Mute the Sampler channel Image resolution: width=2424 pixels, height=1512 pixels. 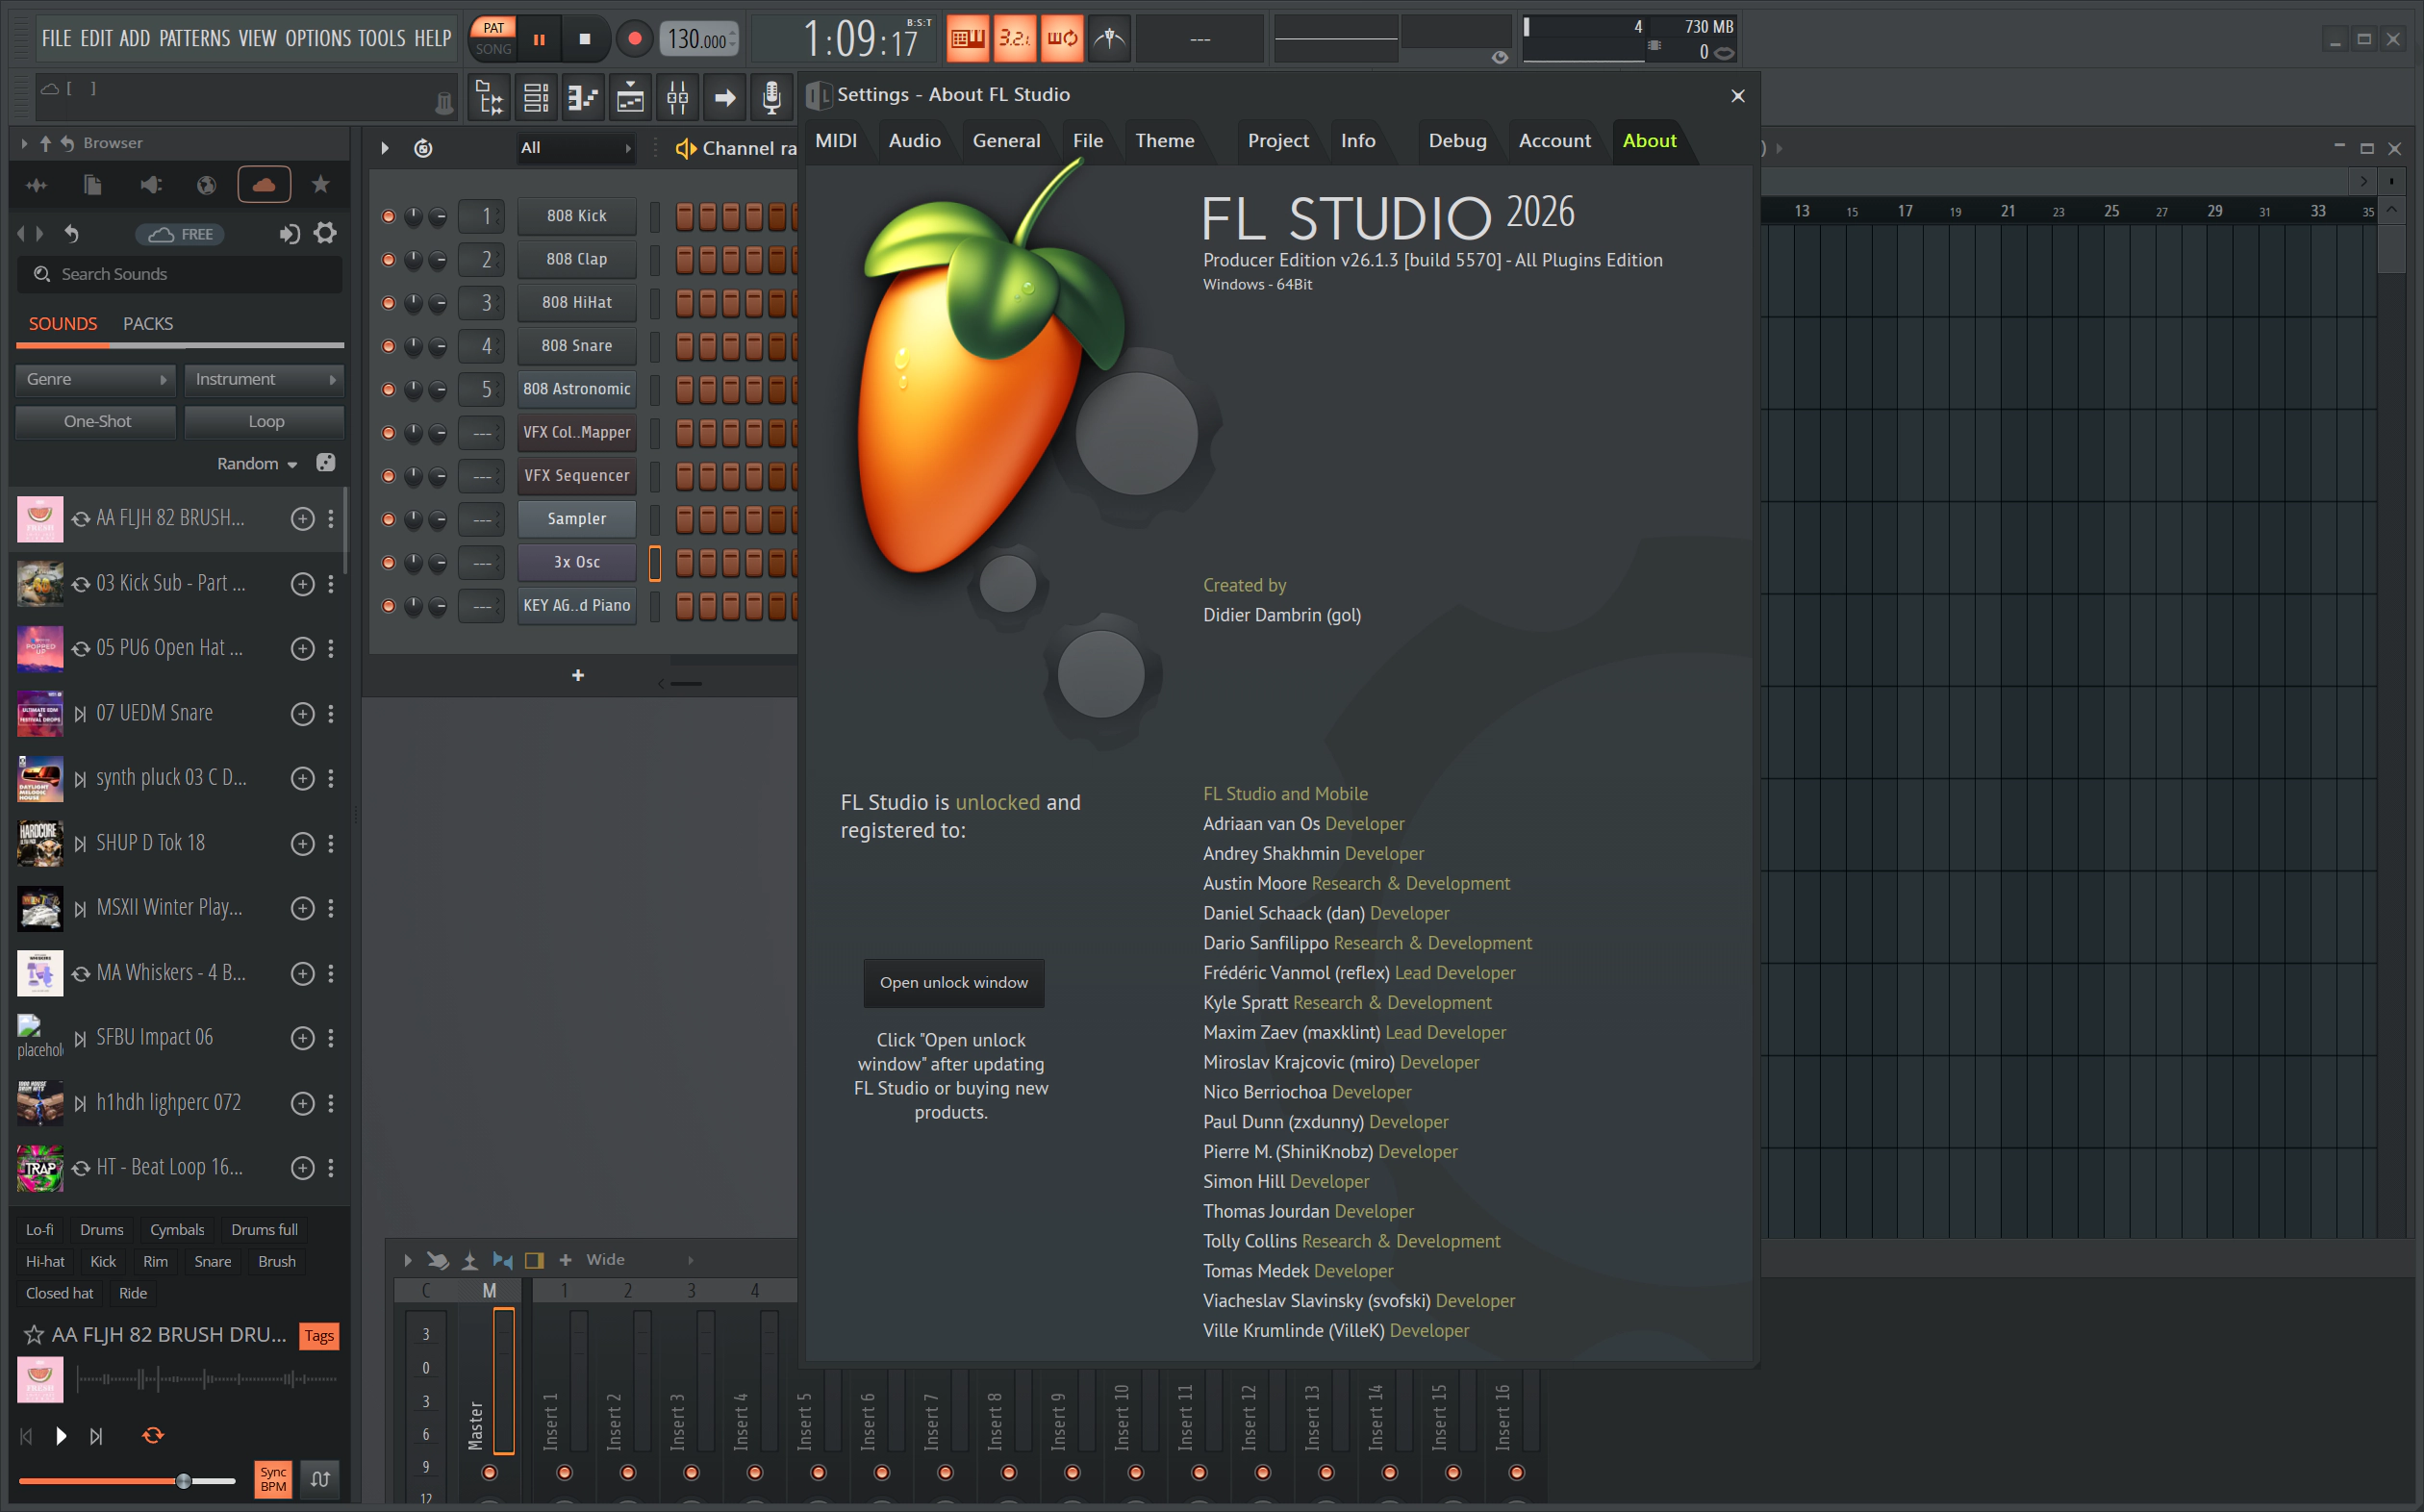[388, 519]
